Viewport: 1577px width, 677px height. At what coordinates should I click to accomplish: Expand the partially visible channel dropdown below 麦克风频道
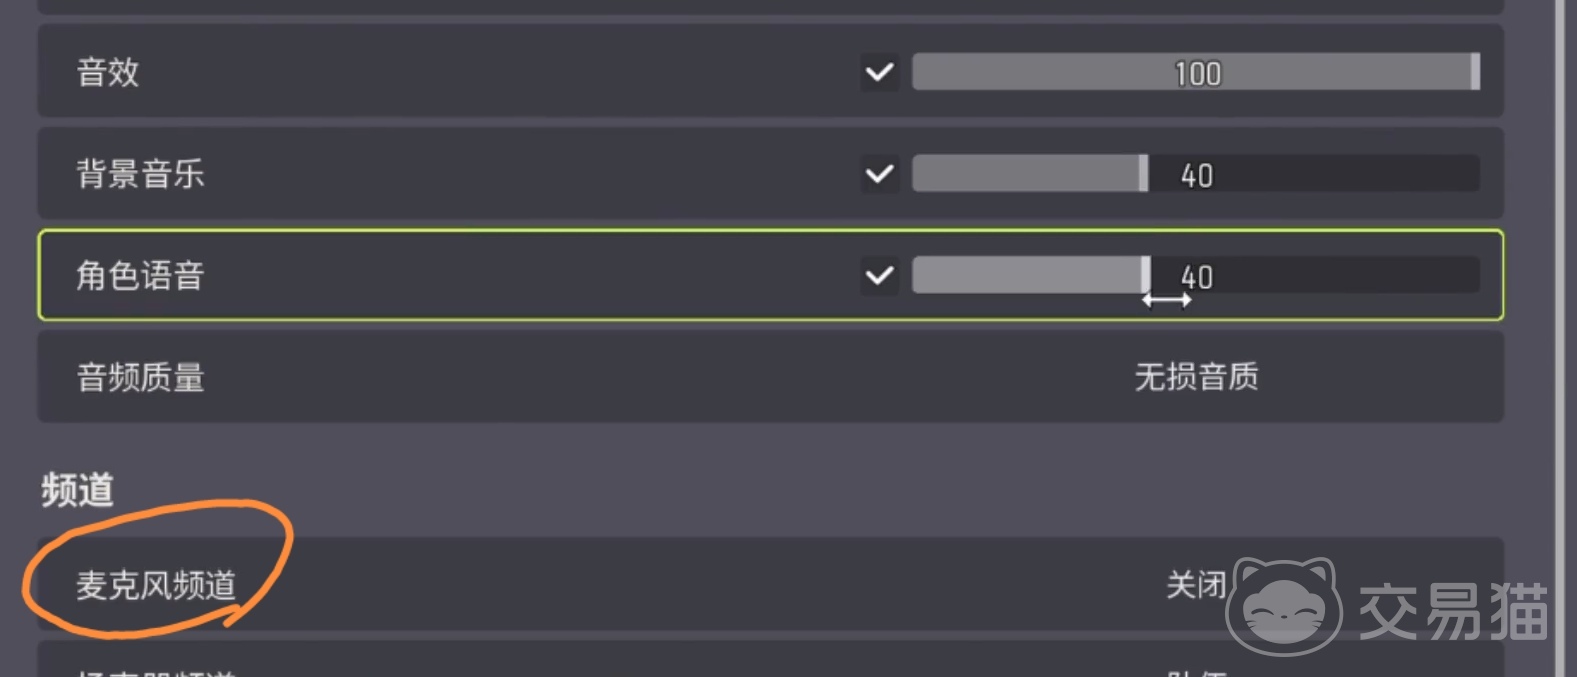pos(1196,670)
